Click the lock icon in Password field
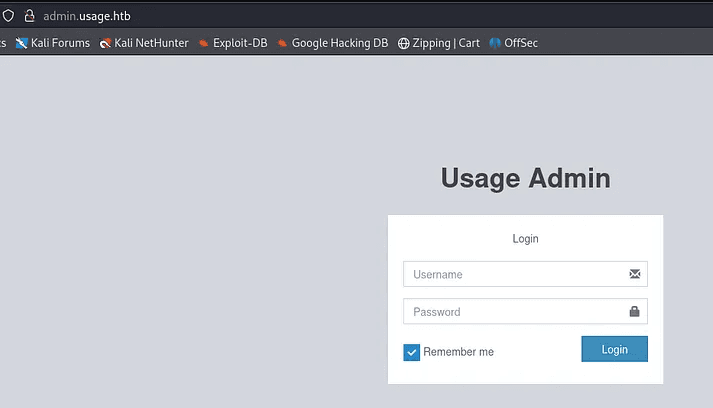 click(634, 311)
